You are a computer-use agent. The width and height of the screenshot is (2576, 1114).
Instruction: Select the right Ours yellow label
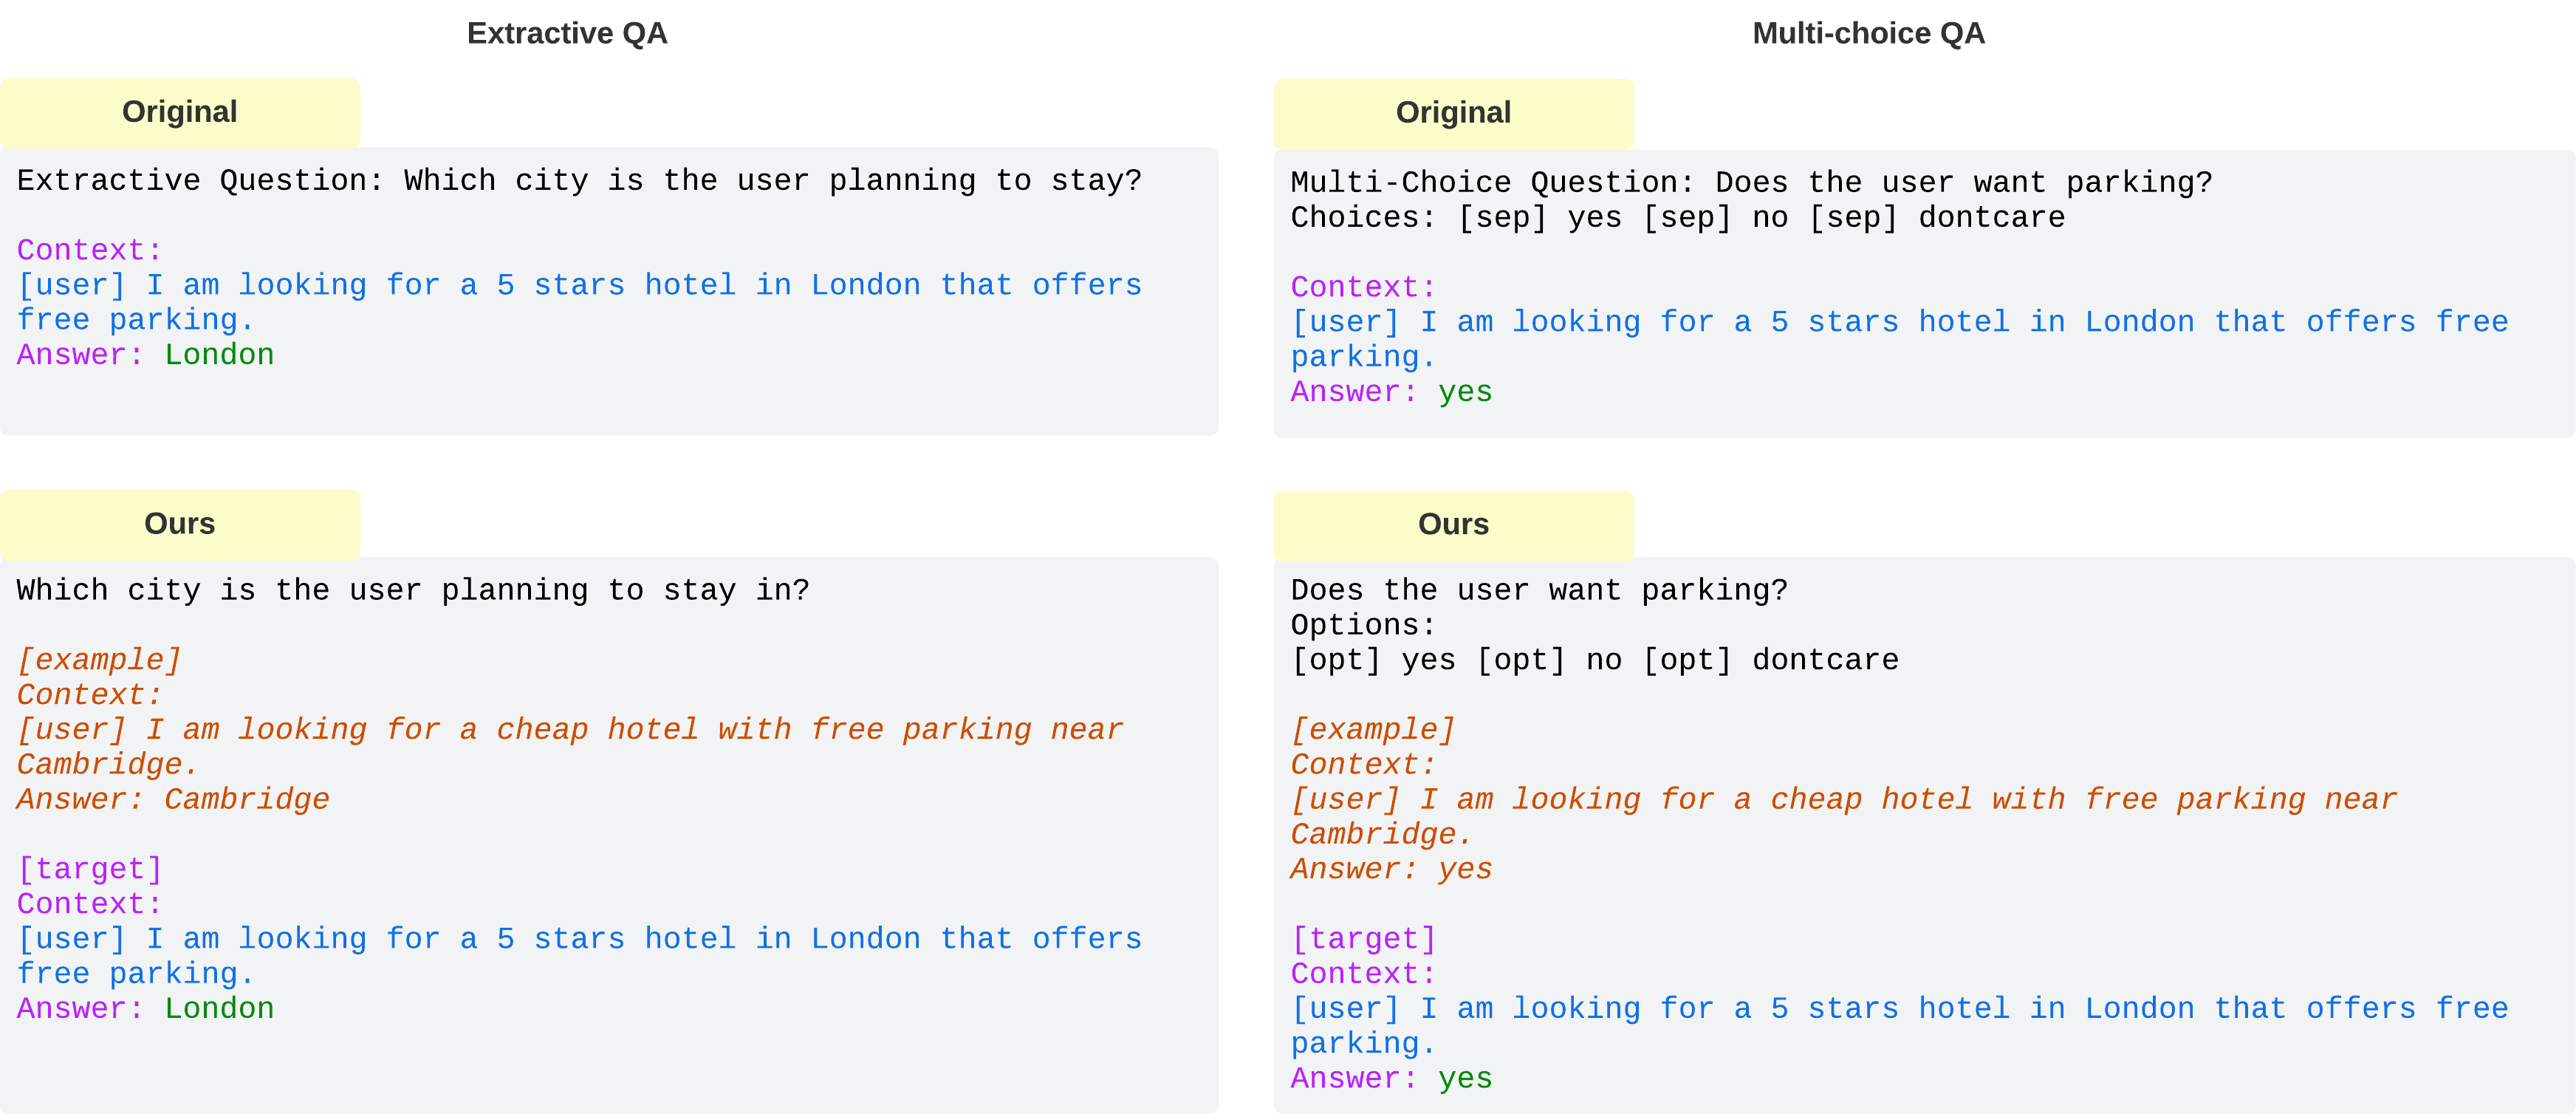tap(1453, 524)
